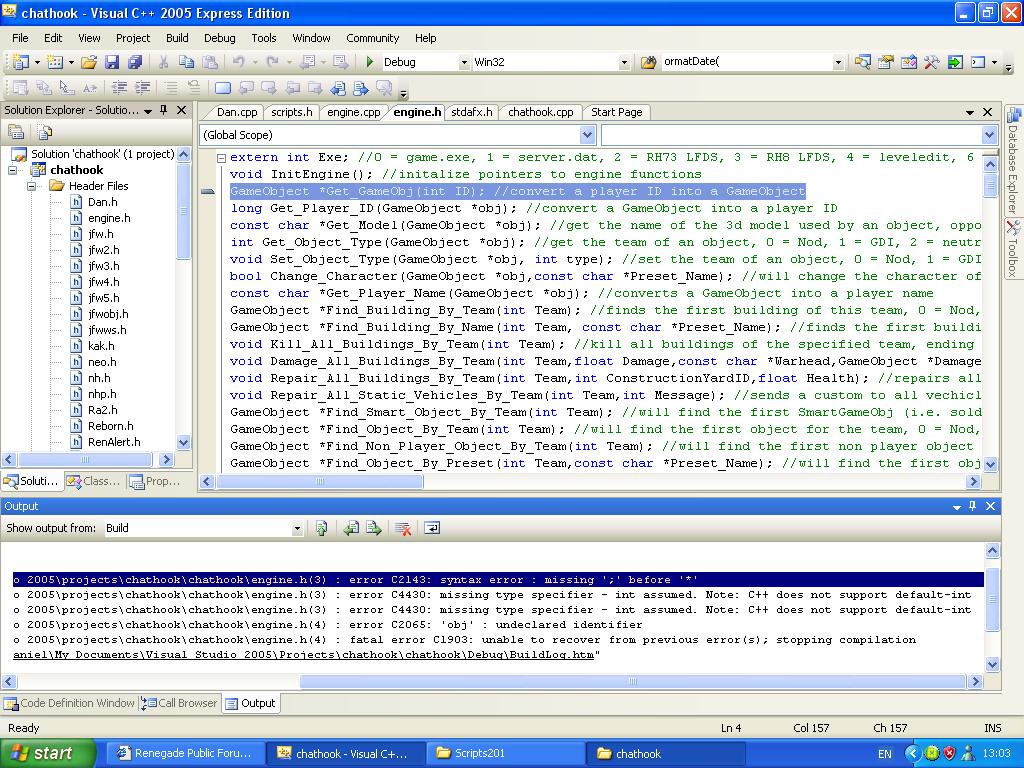Click the Increase Indent icon
Viewport: 1024px width, 768px height.
143,88
